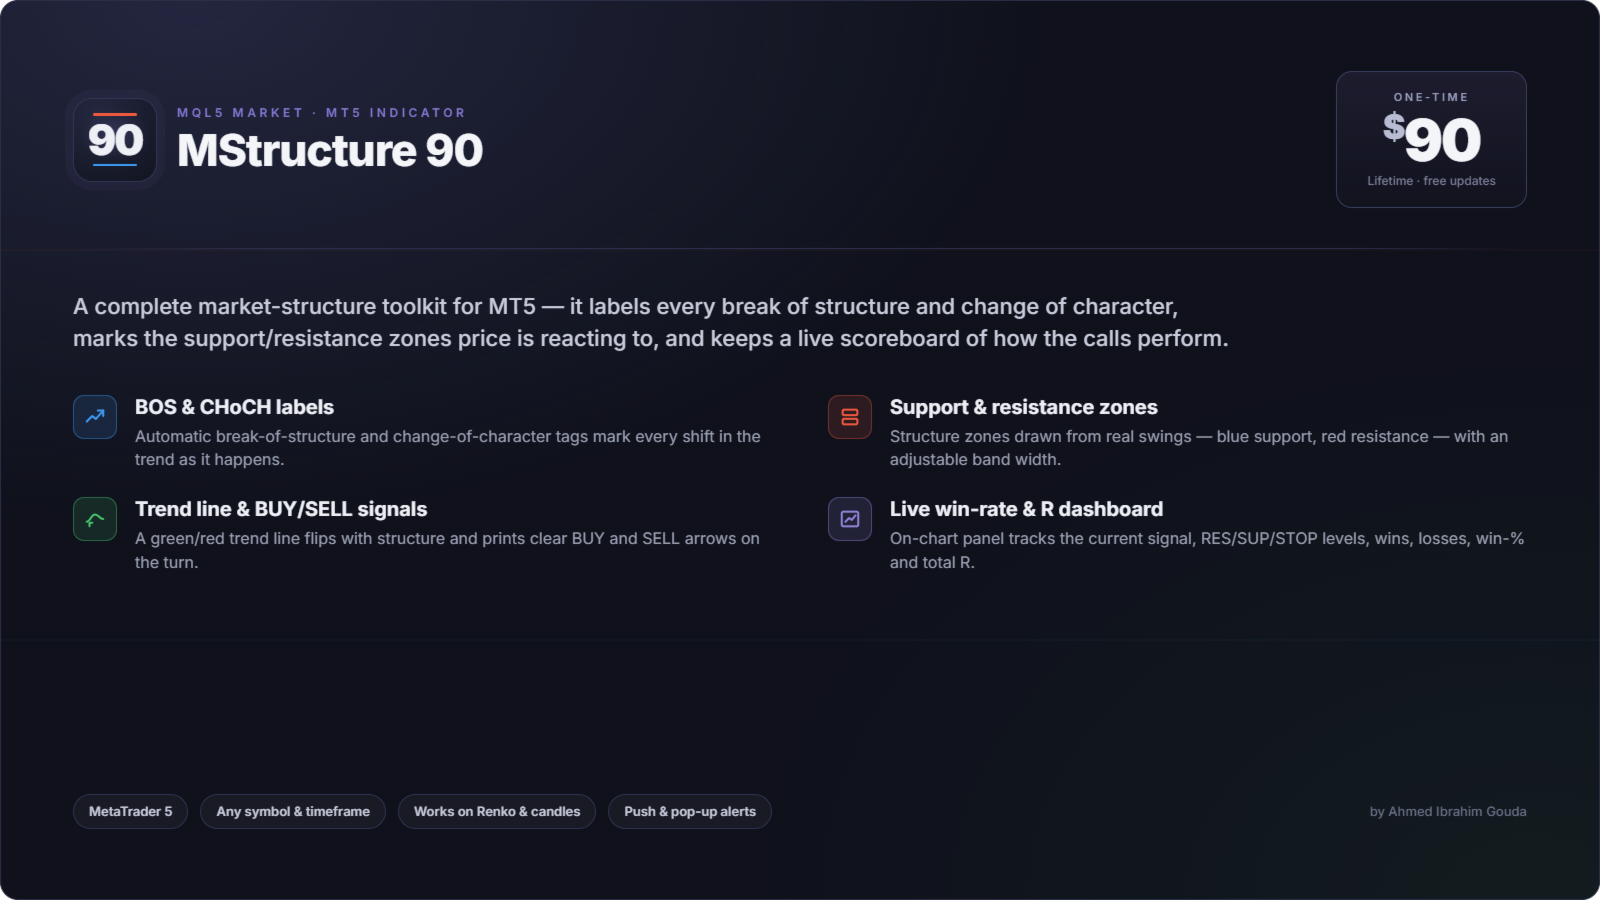This screenshot has height=900, width=1600.
Task: Click the $90 one-time price card
Action: 1431,139
